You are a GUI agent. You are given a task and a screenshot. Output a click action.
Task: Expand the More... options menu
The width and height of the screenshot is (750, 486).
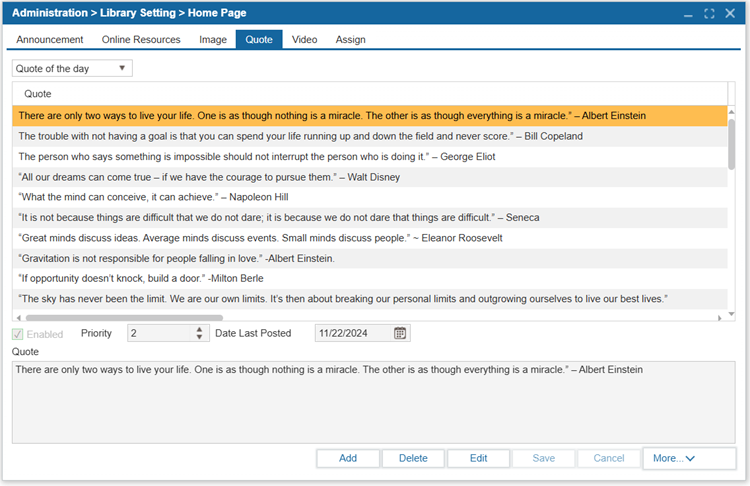689,458
